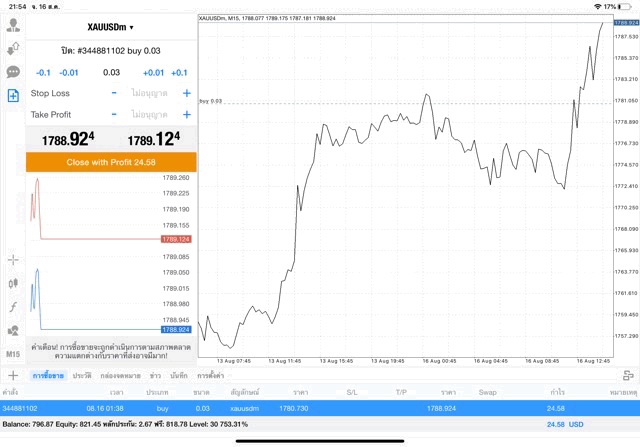Open the drawing objects shapes icon
The image size is (640, 447).
13,329
